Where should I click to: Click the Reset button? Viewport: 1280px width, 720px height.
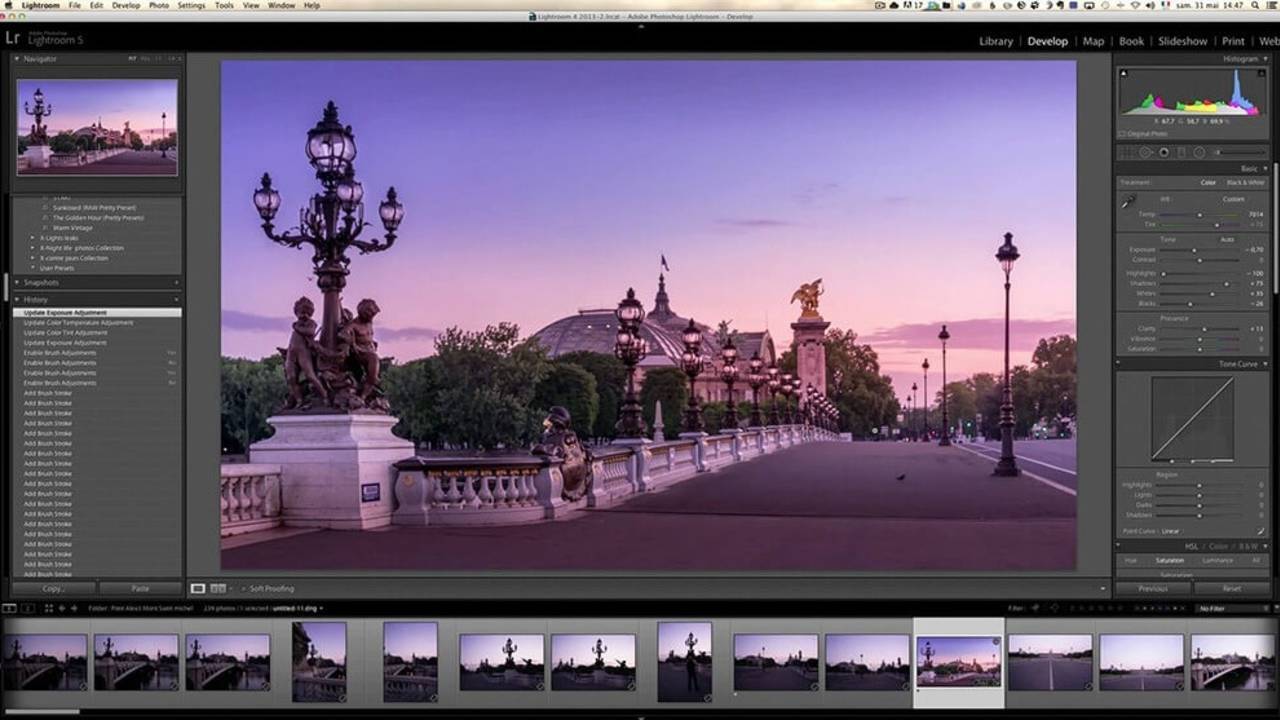[1231, 588]
